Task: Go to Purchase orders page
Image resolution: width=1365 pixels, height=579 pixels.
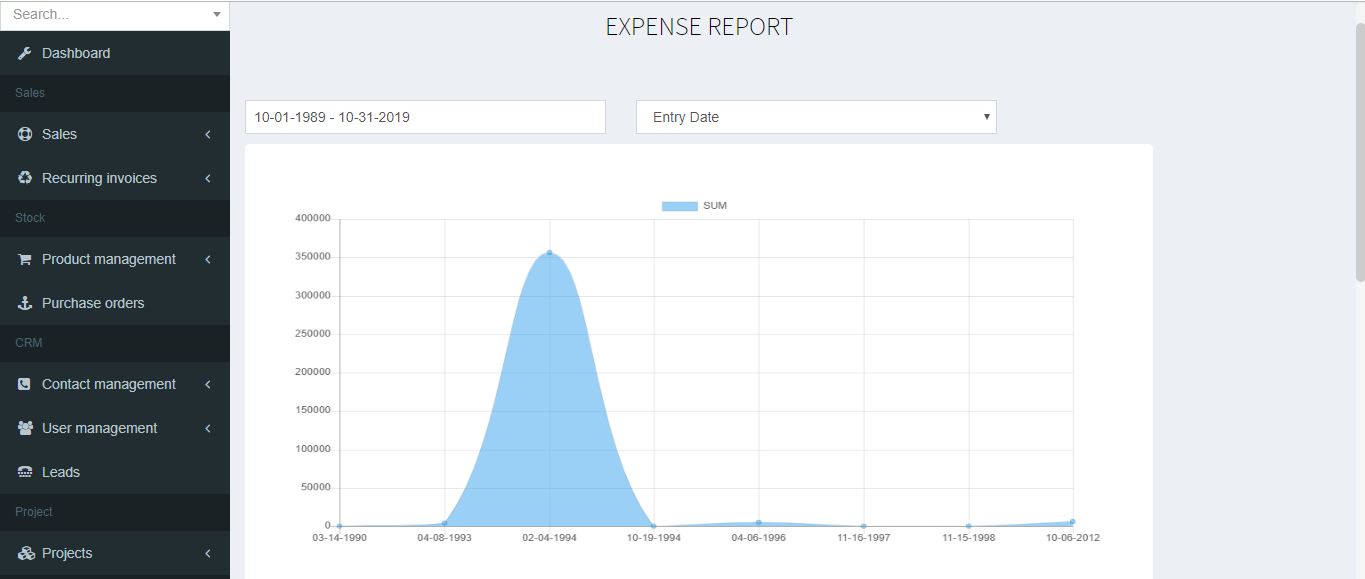Action: point(93,303)
